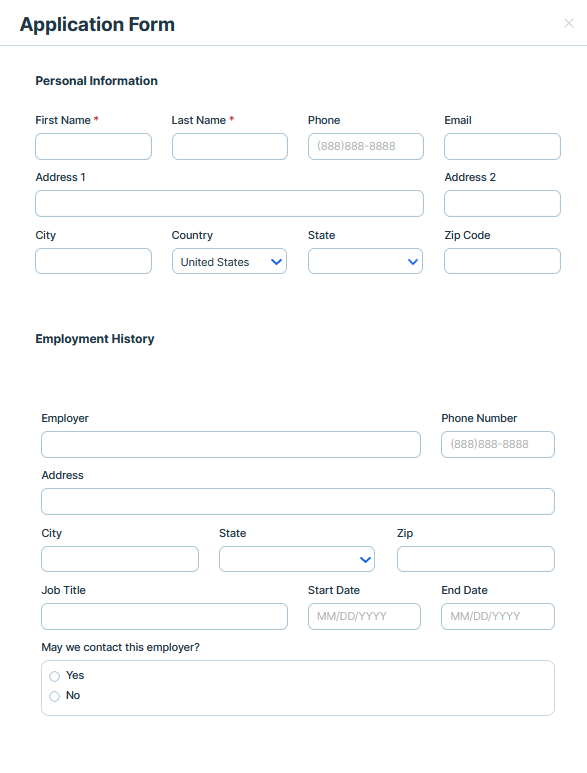The height and width of the screenshot is (773, 587).
Task: Click the Address 1 field
Action: click(x=229, y=204)
